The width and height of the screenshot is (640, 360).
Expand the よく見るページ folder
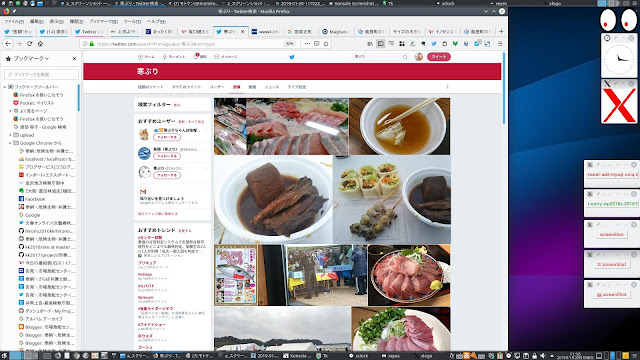[10, 111]
